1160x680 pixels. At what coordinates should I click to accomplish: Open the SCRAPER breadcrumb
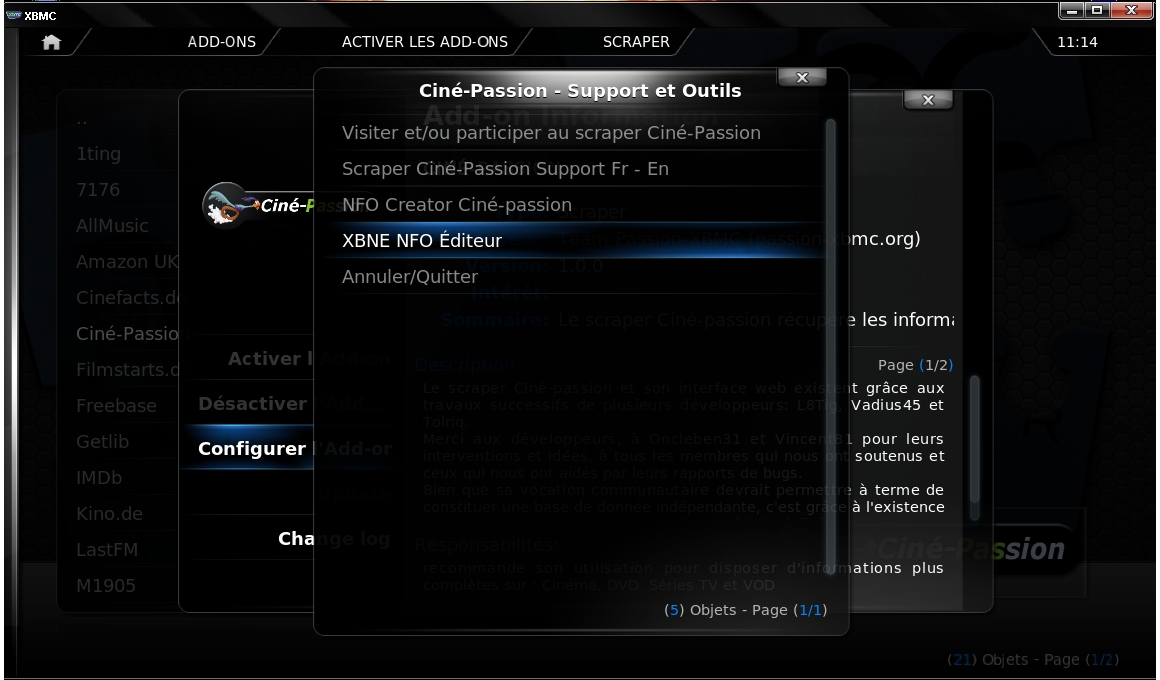(635, 42)
